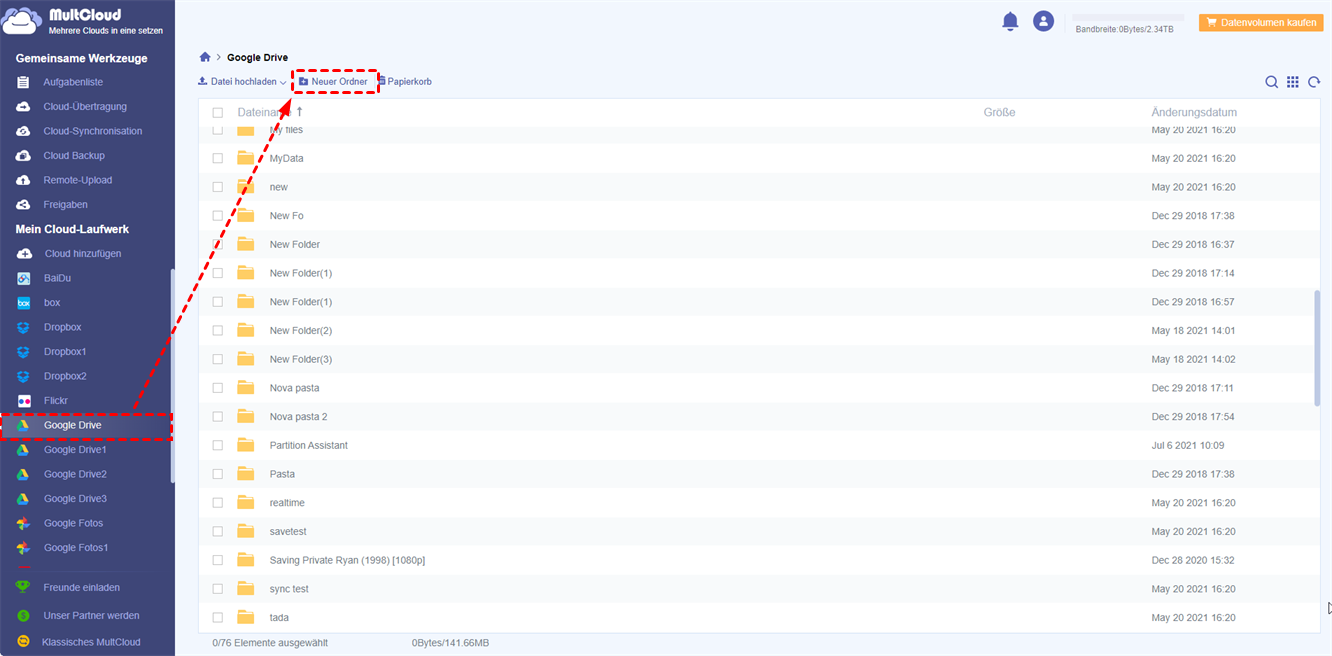Check the box for MyData folder

pos(218,158)
